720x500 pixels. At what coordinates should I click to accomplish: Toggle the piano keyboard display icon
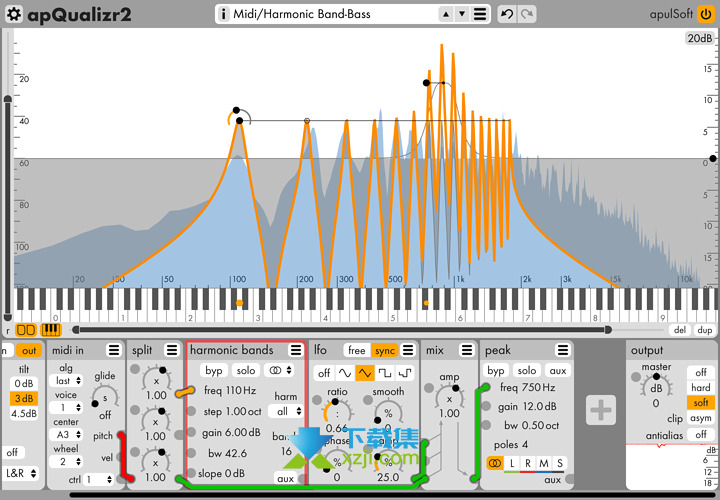[x=51, y=330]
